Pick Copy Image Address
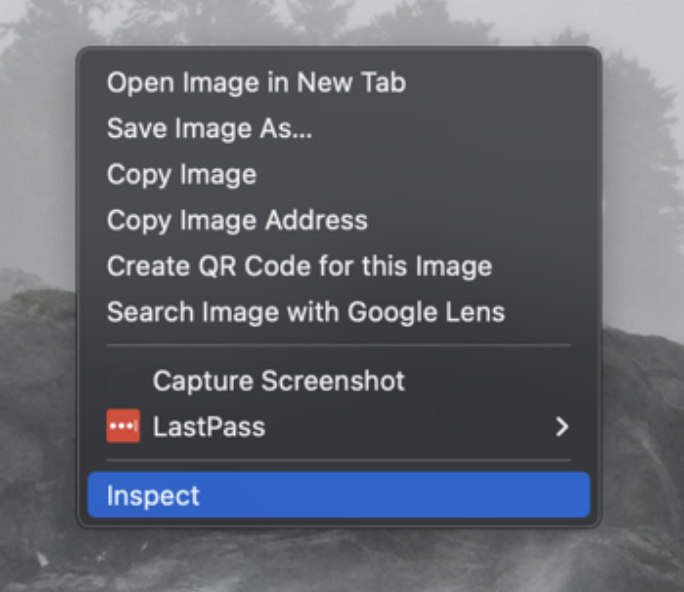684x592 pixels. 237,220
